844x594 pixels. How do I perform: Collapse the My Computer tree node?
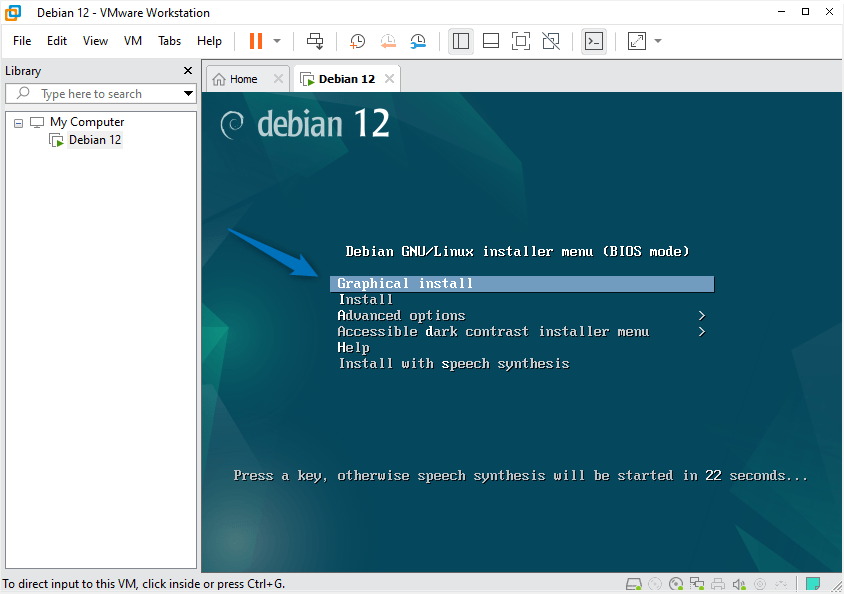[x=17, y=121]
